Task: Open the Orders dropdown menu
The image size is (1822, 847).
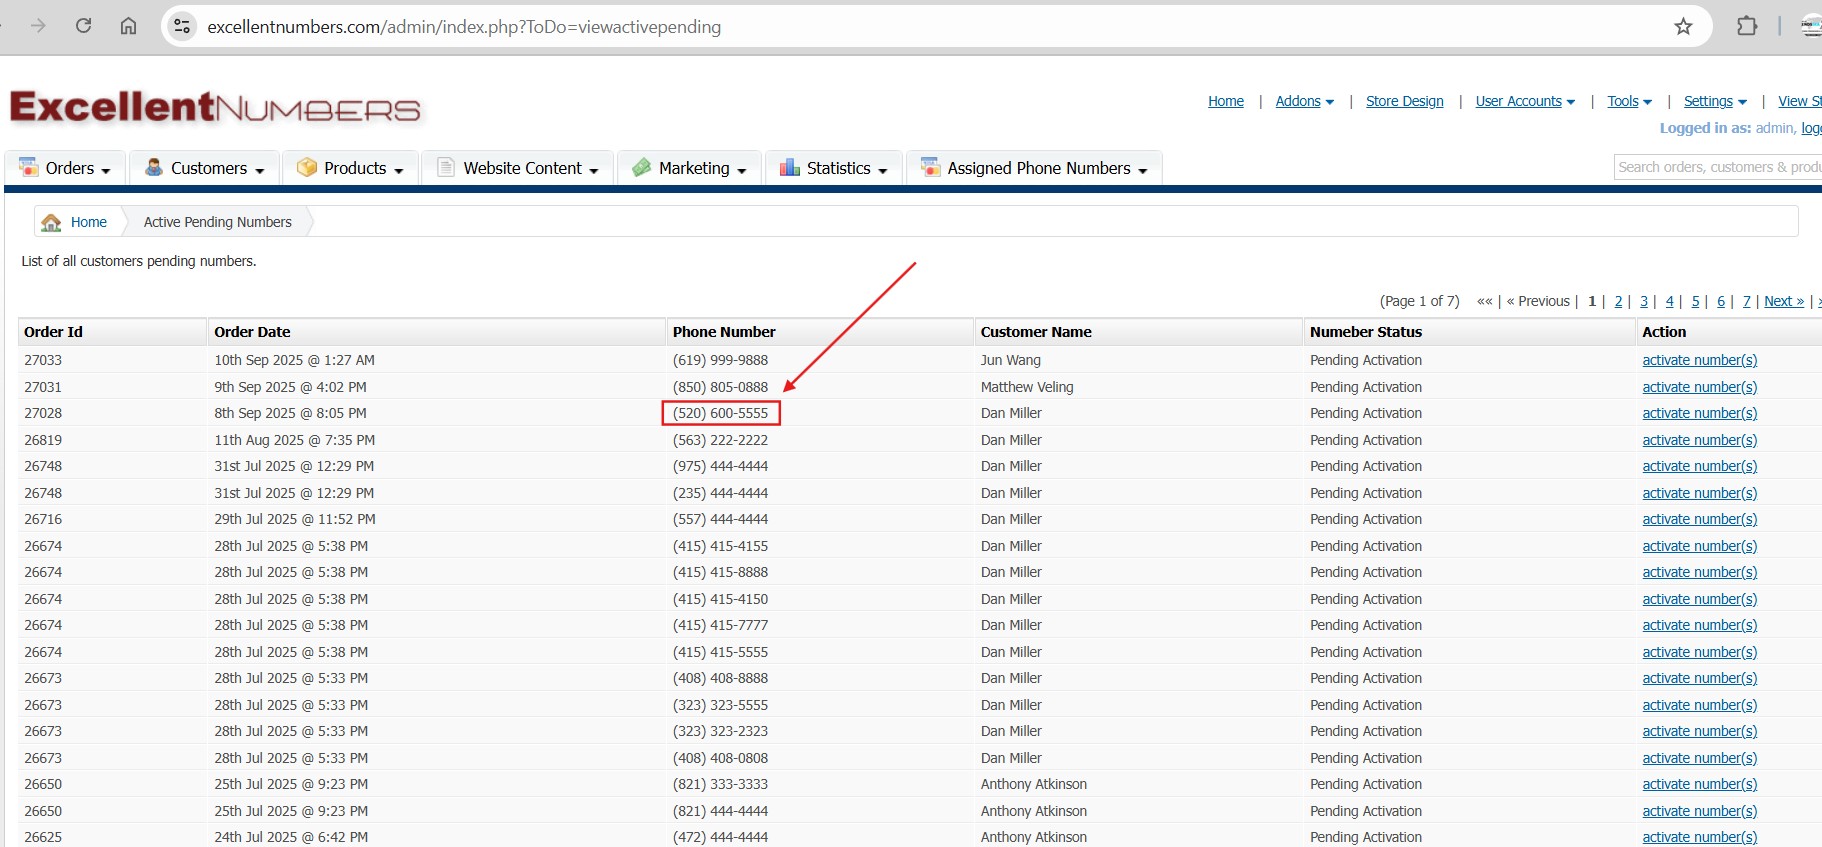Action: [x=66, y=168]
